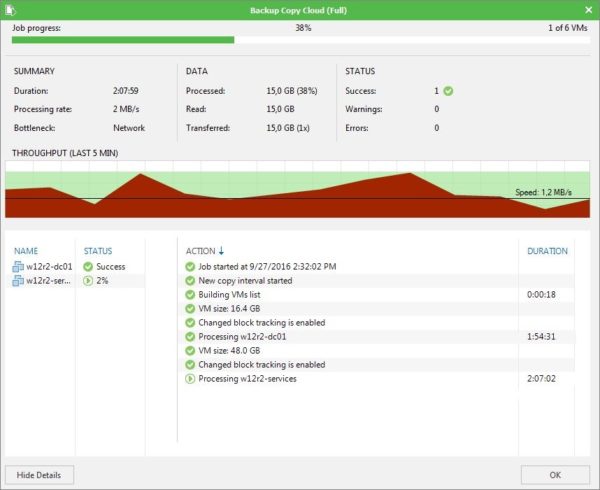
Task: Click the 2% status of w12r2-ser...
Action: [102, 281]
